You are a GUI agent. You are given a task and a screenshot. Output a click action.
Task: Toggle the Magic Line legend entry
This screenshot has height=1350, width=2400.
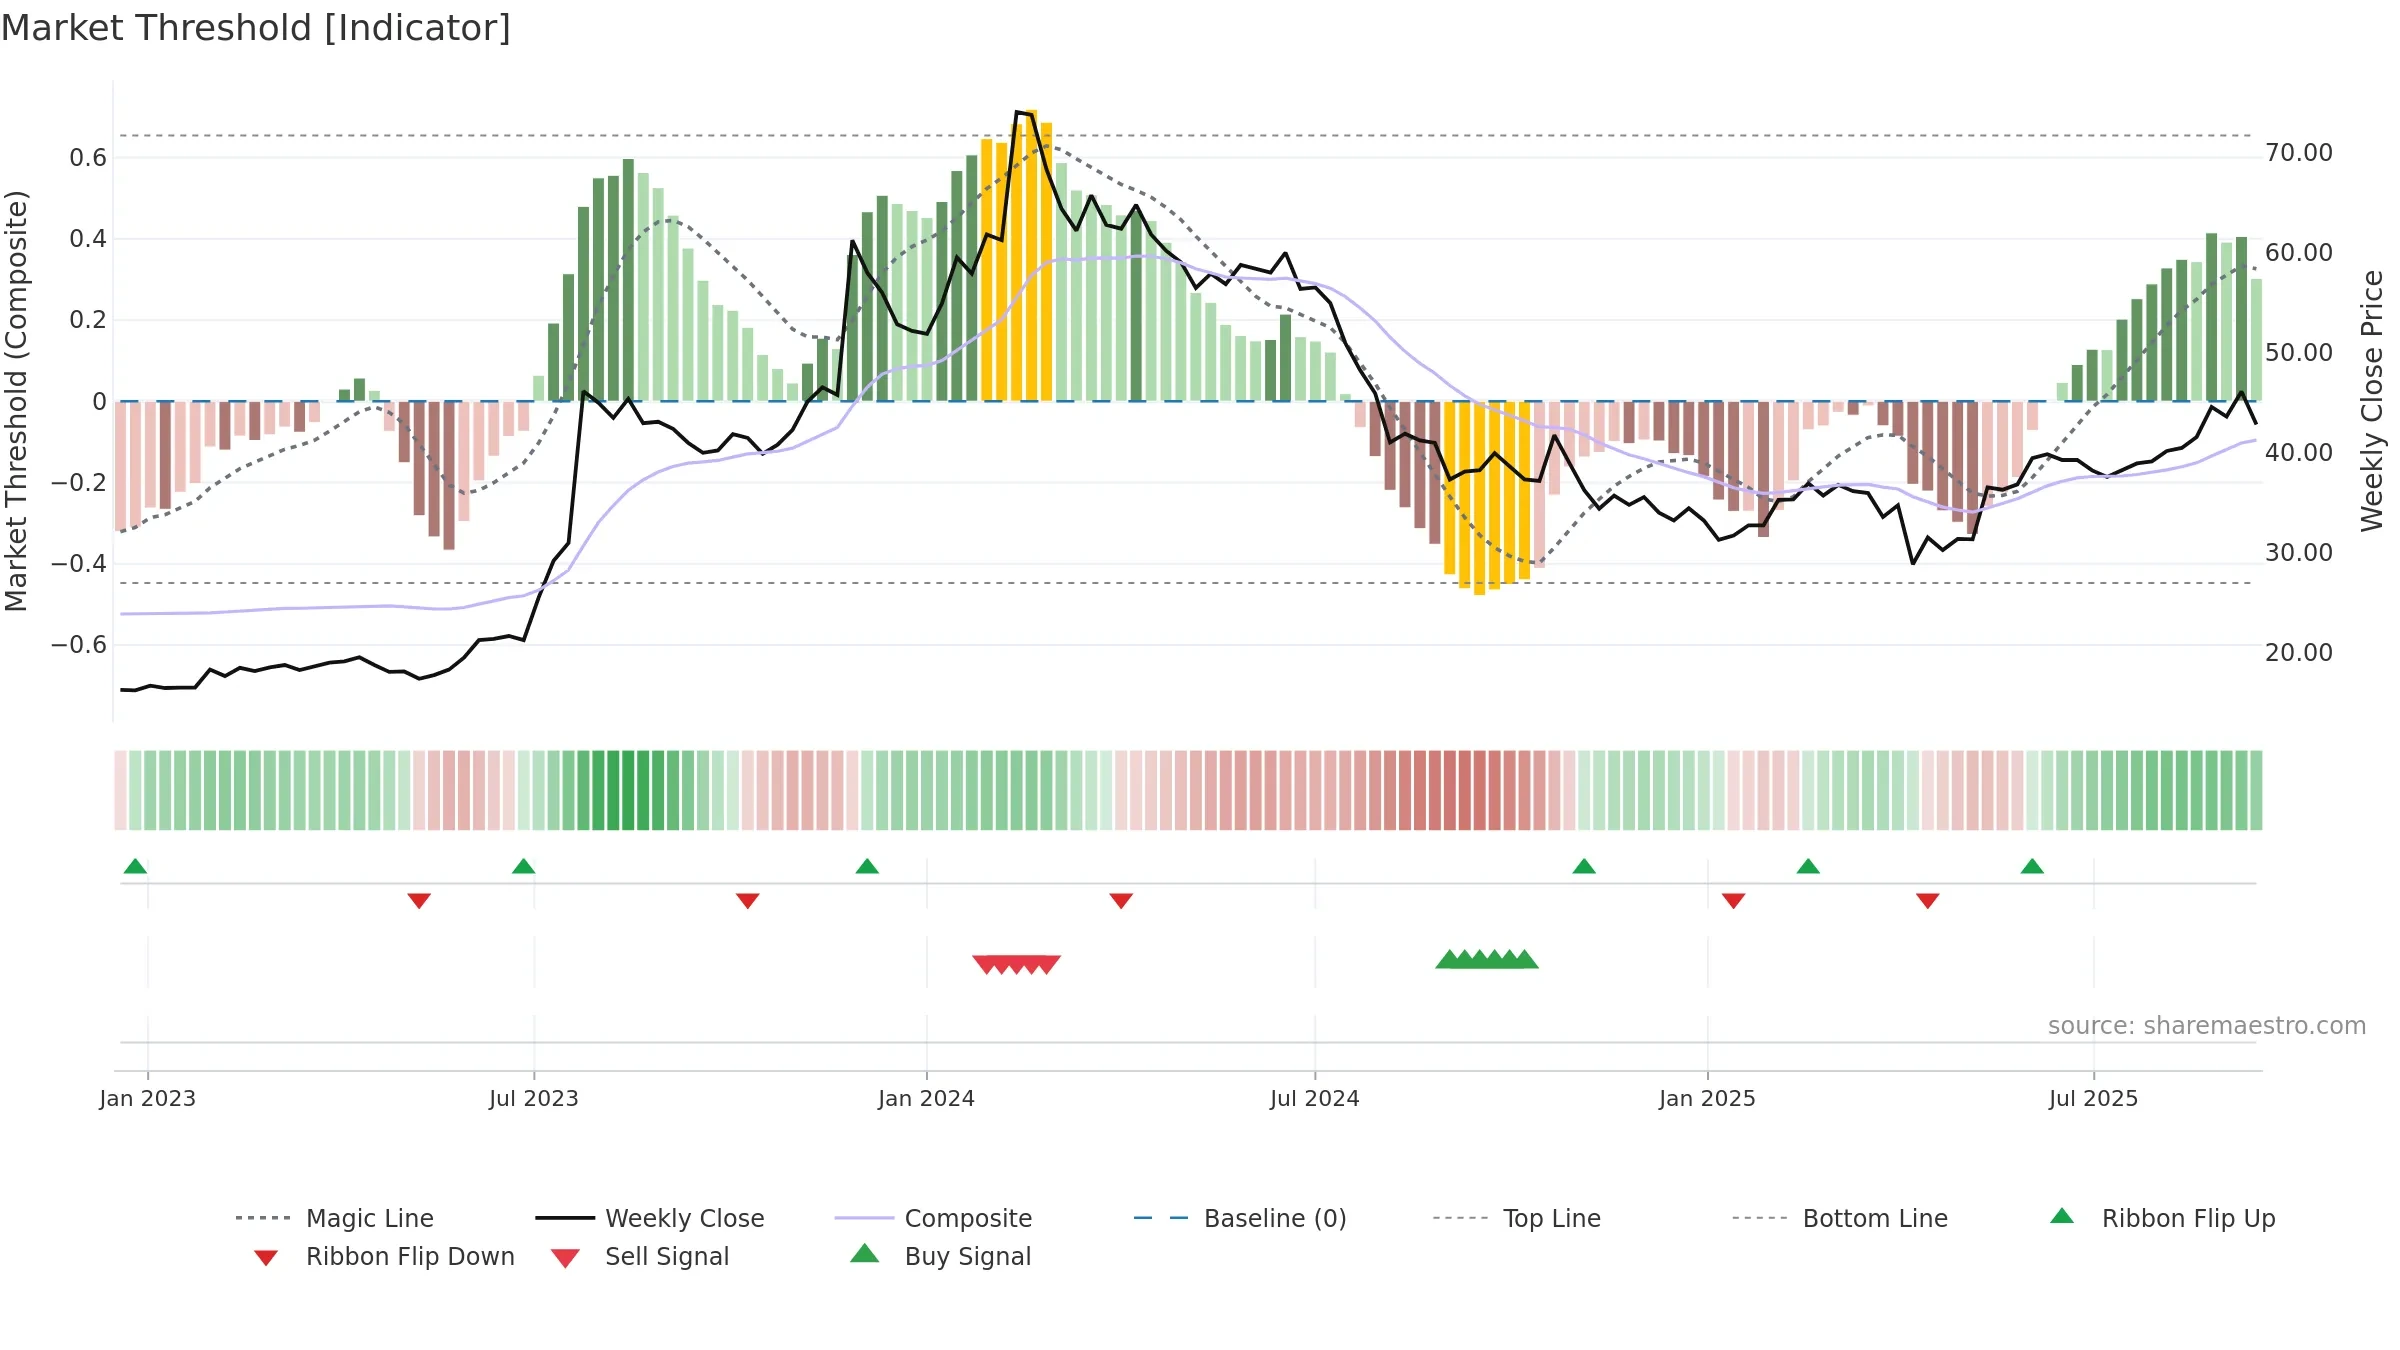tap(334, 1218)
